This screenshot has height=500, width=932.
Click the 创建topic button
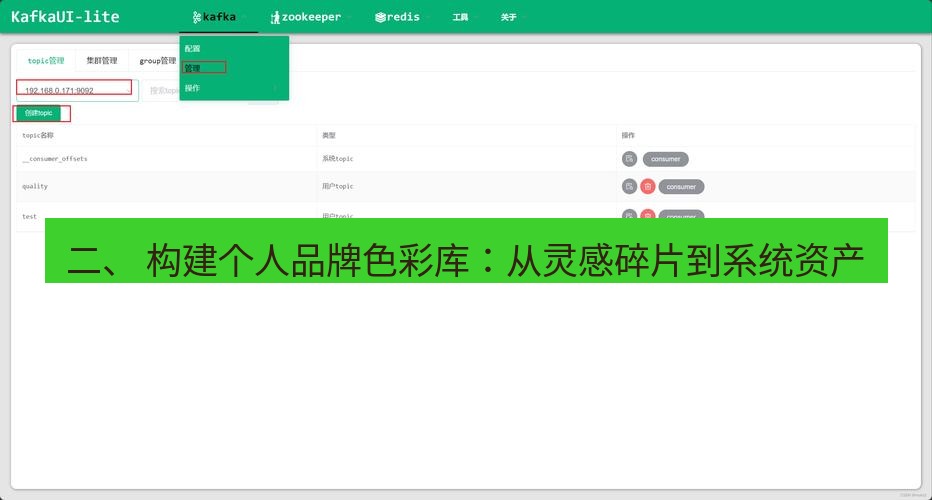39,113
